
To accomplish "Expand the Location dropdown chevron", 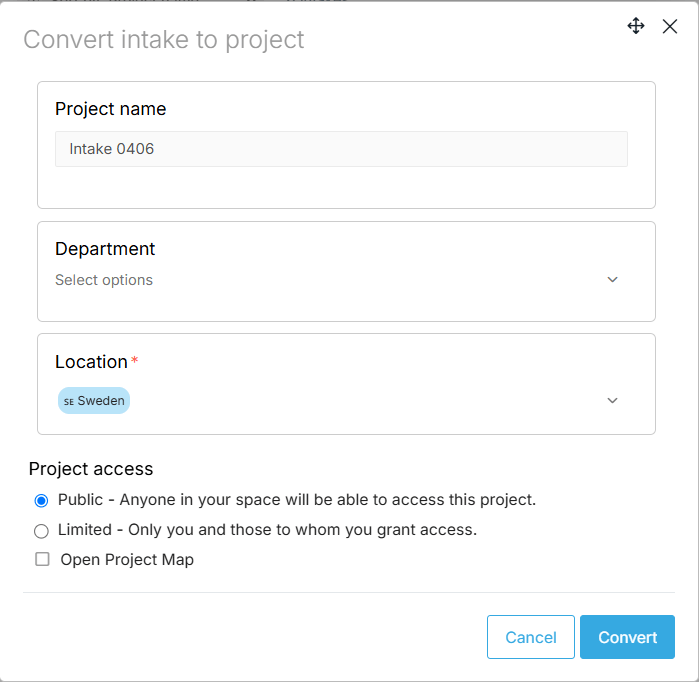I will pyautogui.click(x=613, y=401).
